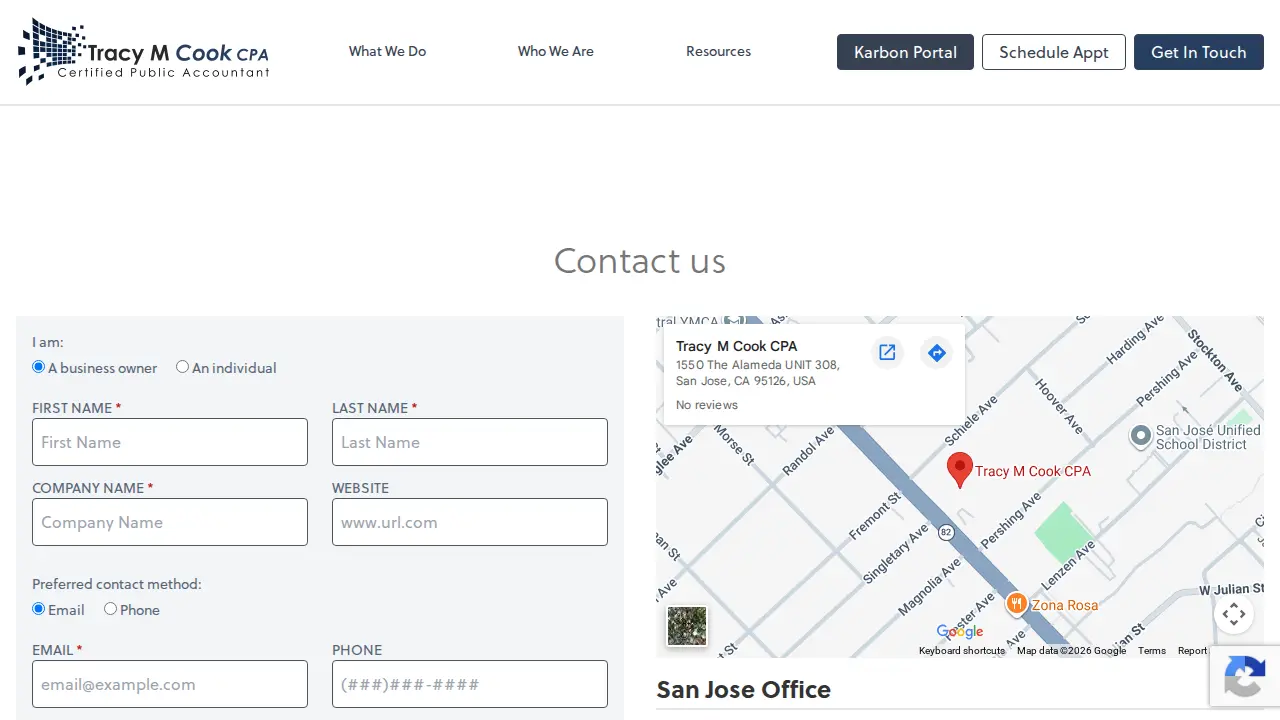This screenshot has width=1280, height=720.
Task: Open the Resources menu
Action: pos(718,51)
